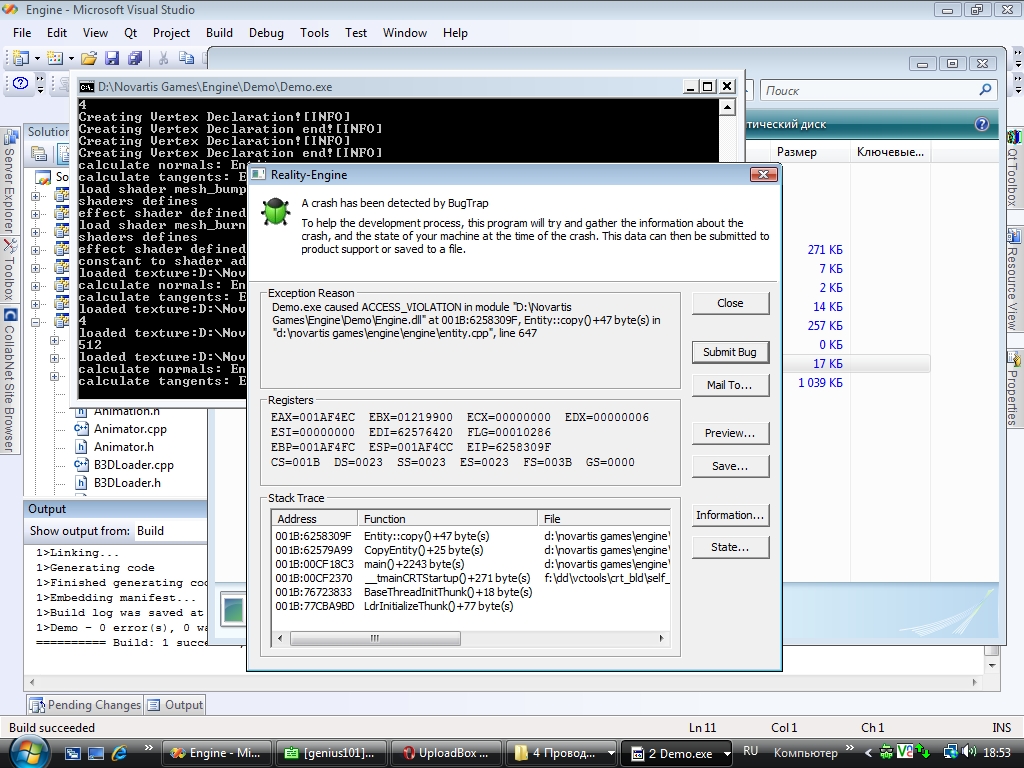This screenshot has width=1024, height=768.
Task: Open the File menu
Action: coord(22,33)
